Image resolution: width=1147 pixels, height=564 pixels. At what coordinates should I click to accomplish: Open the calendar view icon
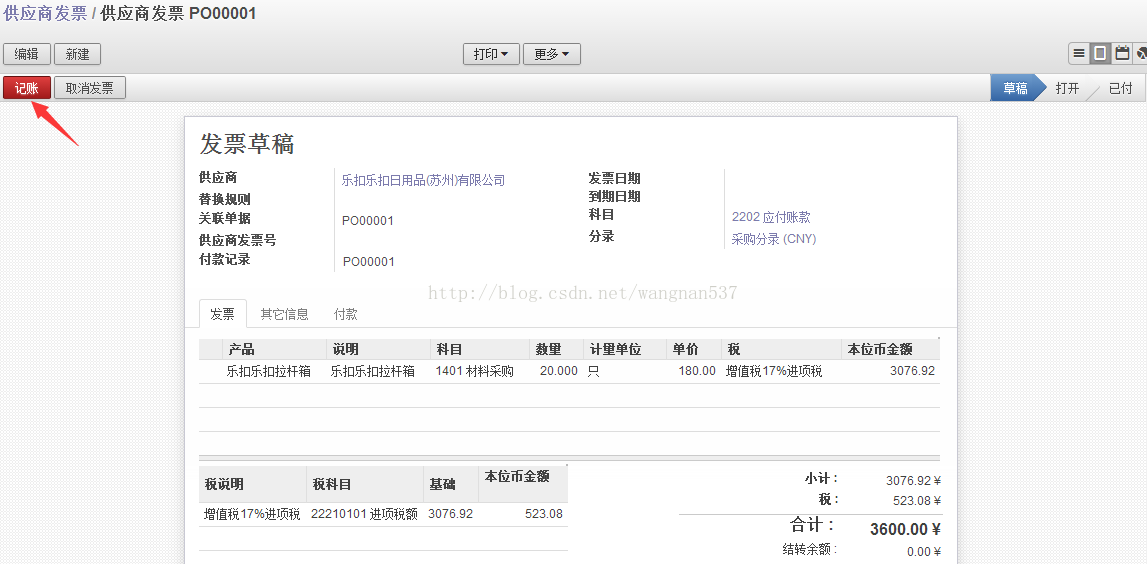(x=1121, y=53)
